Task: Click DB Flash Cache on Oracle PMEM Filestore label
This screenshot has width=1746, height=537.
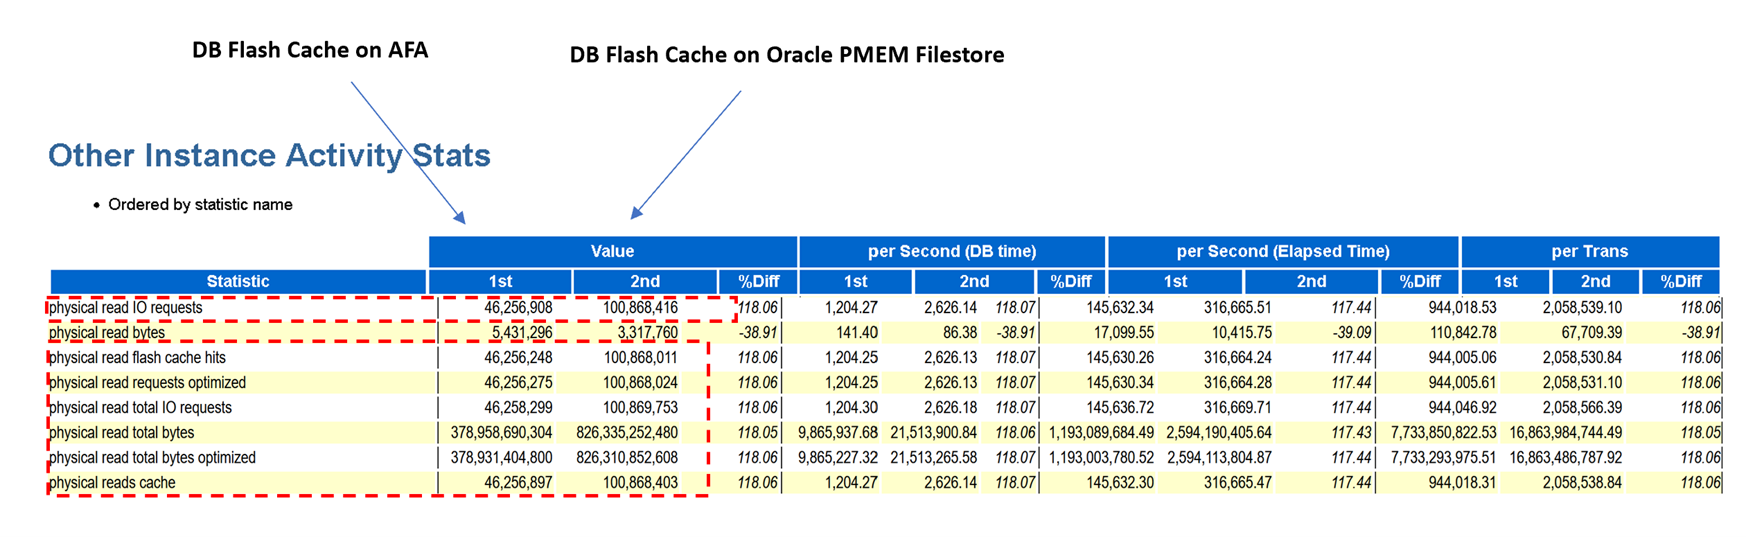Action: (787, 55)
